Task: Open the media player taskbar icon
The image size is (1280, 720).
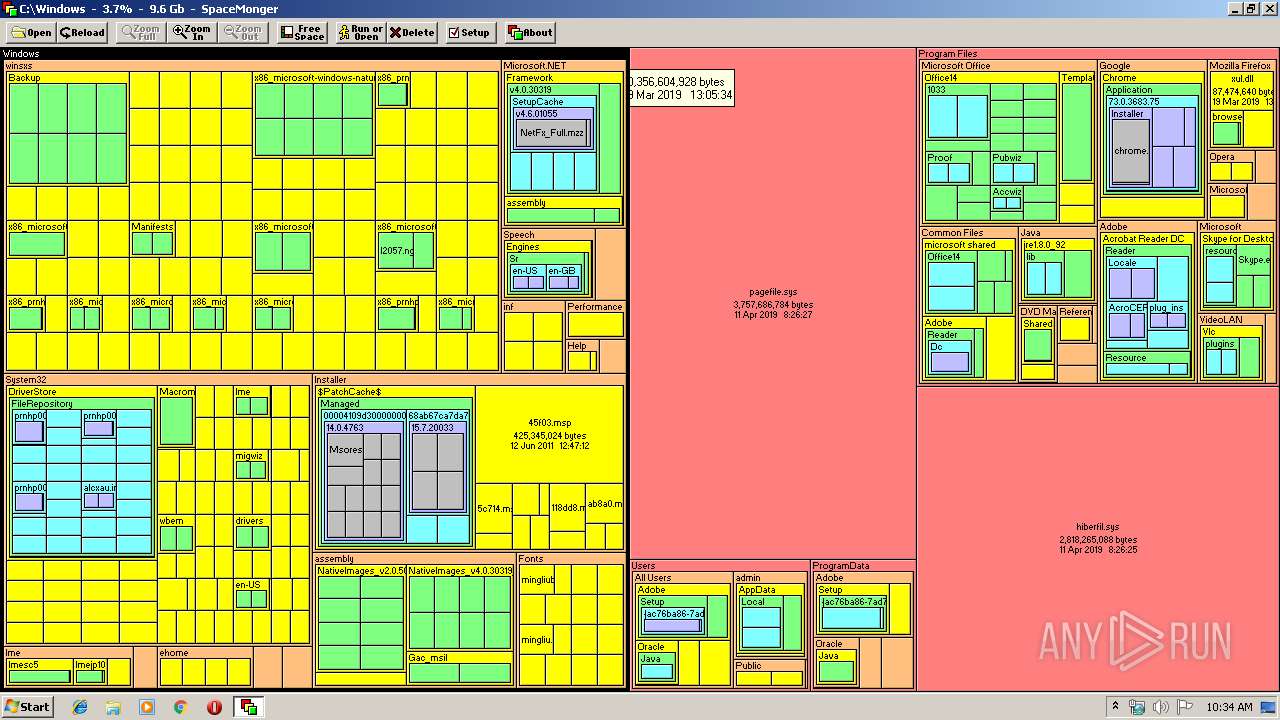Action: tap(147, 707)
